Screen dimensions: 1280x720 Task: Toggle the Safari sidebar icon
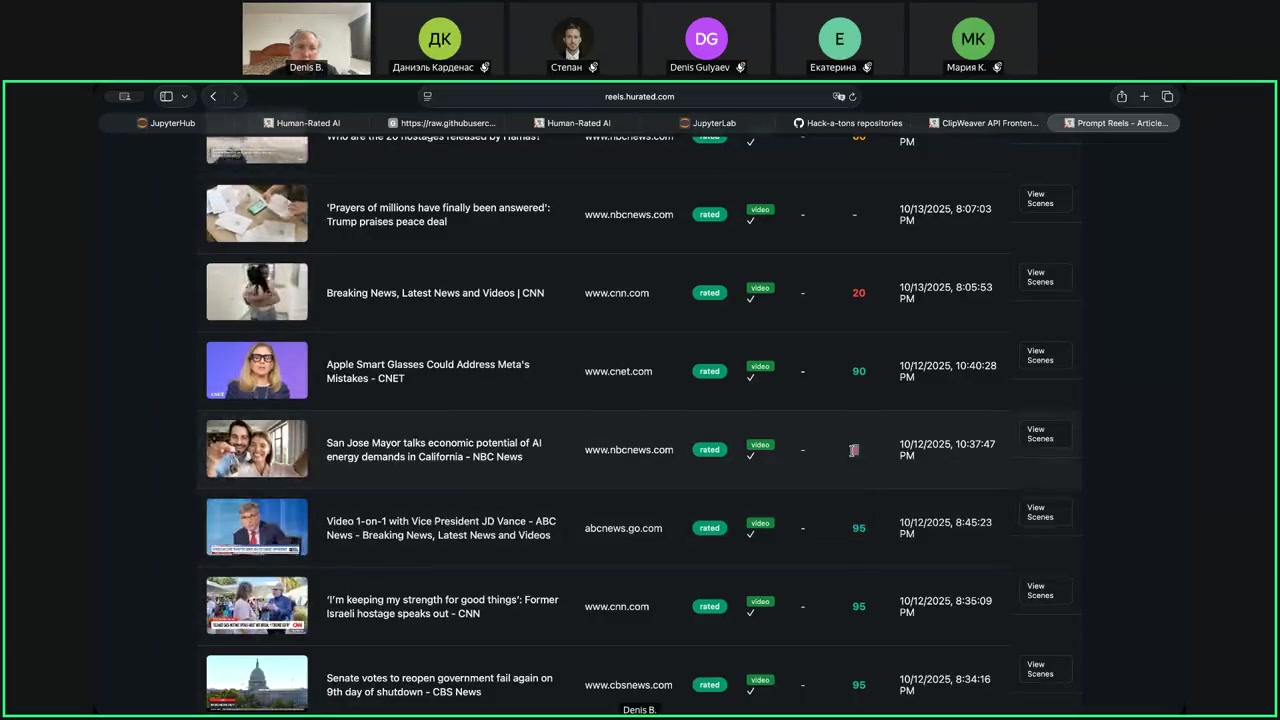point(166,97)
